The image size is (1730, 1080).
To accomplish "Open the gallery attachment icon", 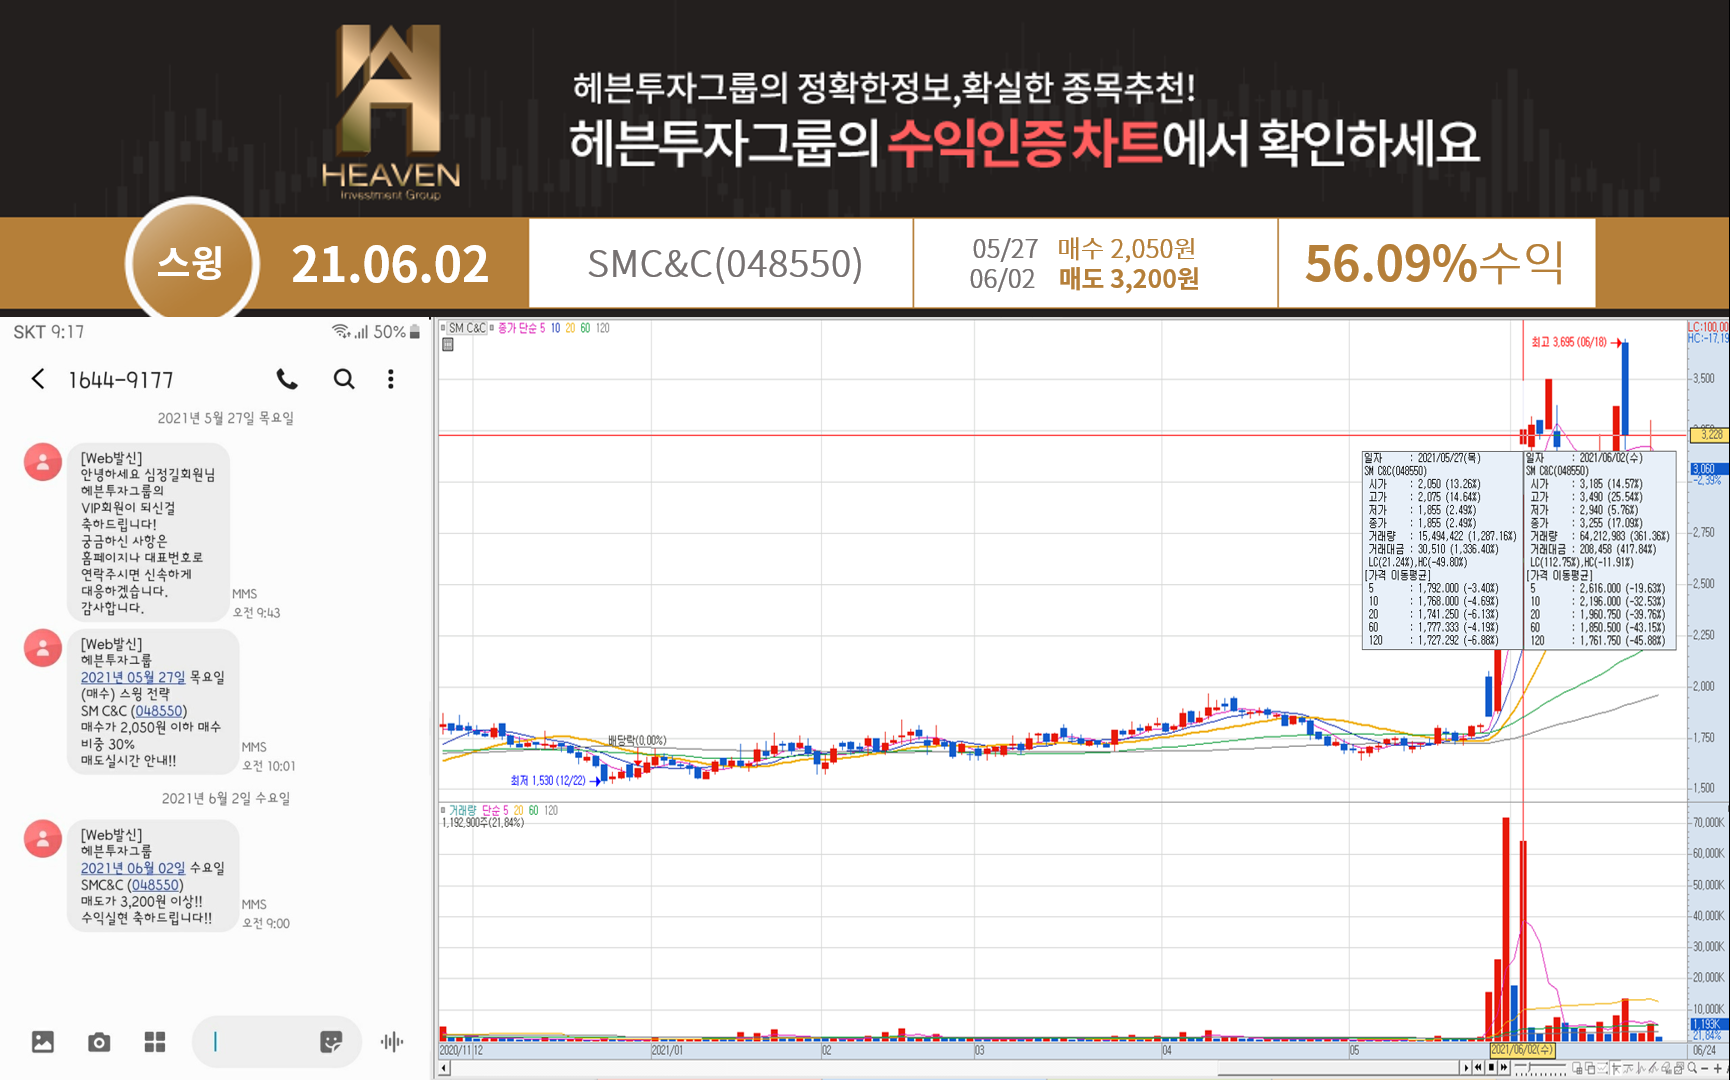I will click(43, 1042).
